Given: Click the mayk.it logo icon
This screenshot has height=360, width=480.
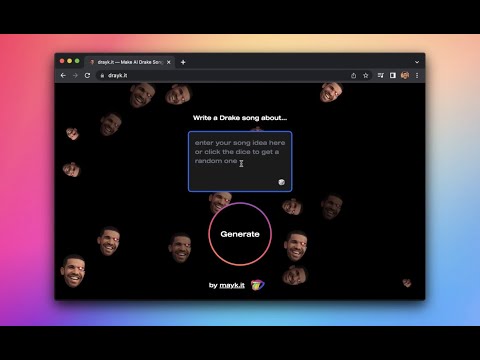Looking at the screenshot, I should pos(257,285).
